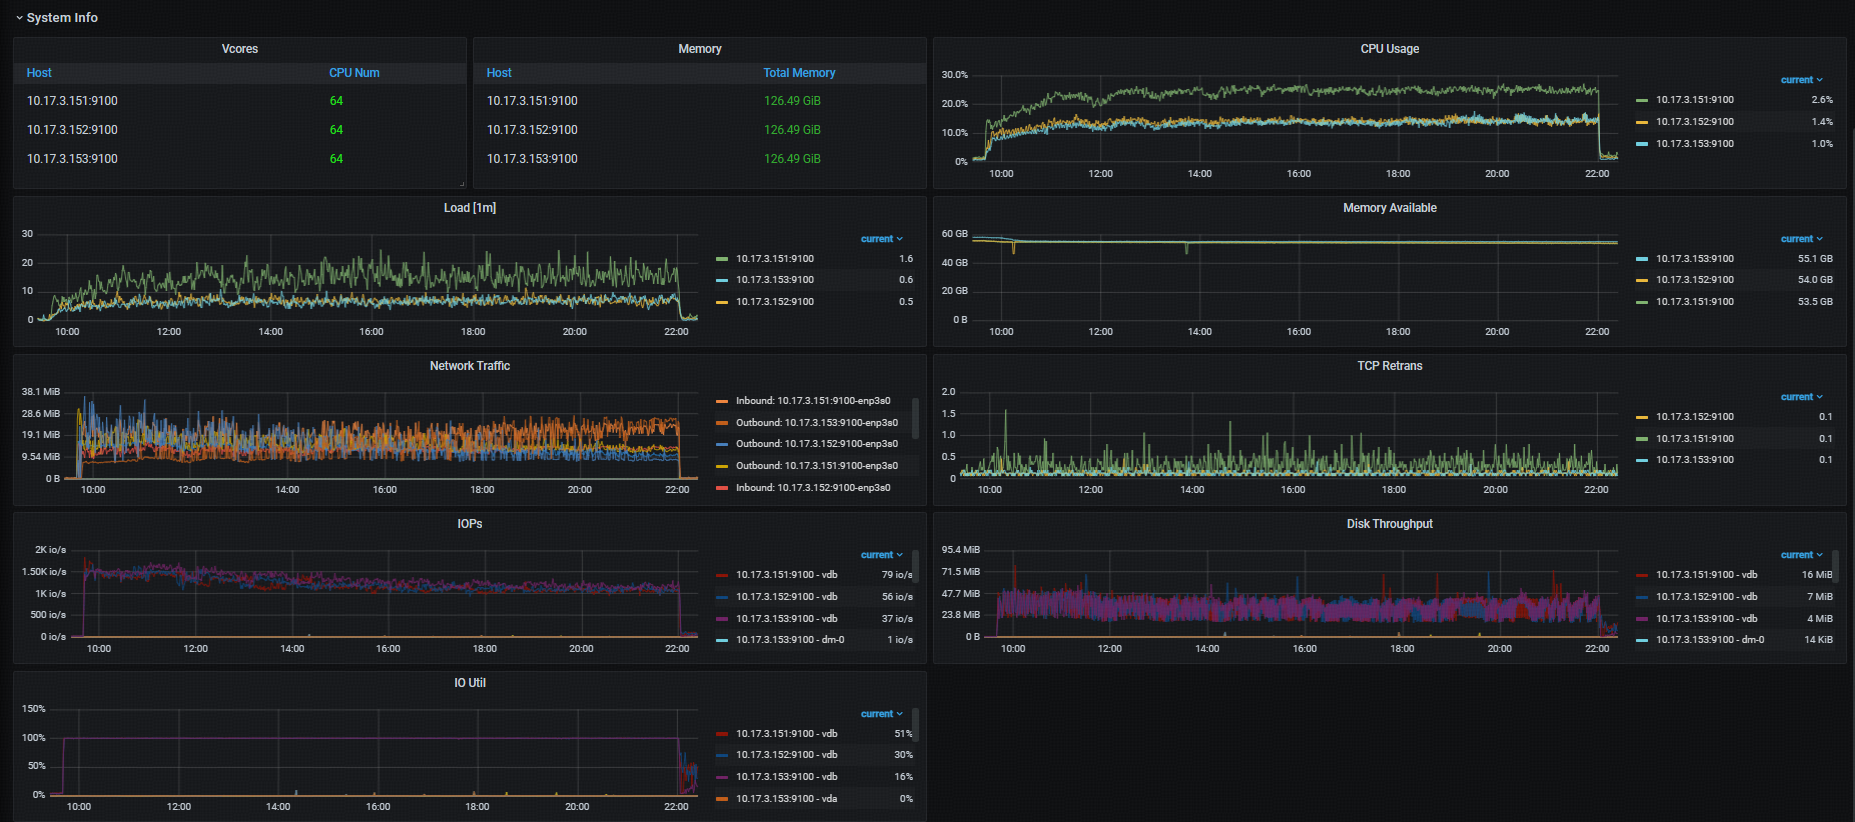Click cyan swatch for 10.17.3.153:9100 in Memory Available

pyautogui.click(x=1642, y=259)
